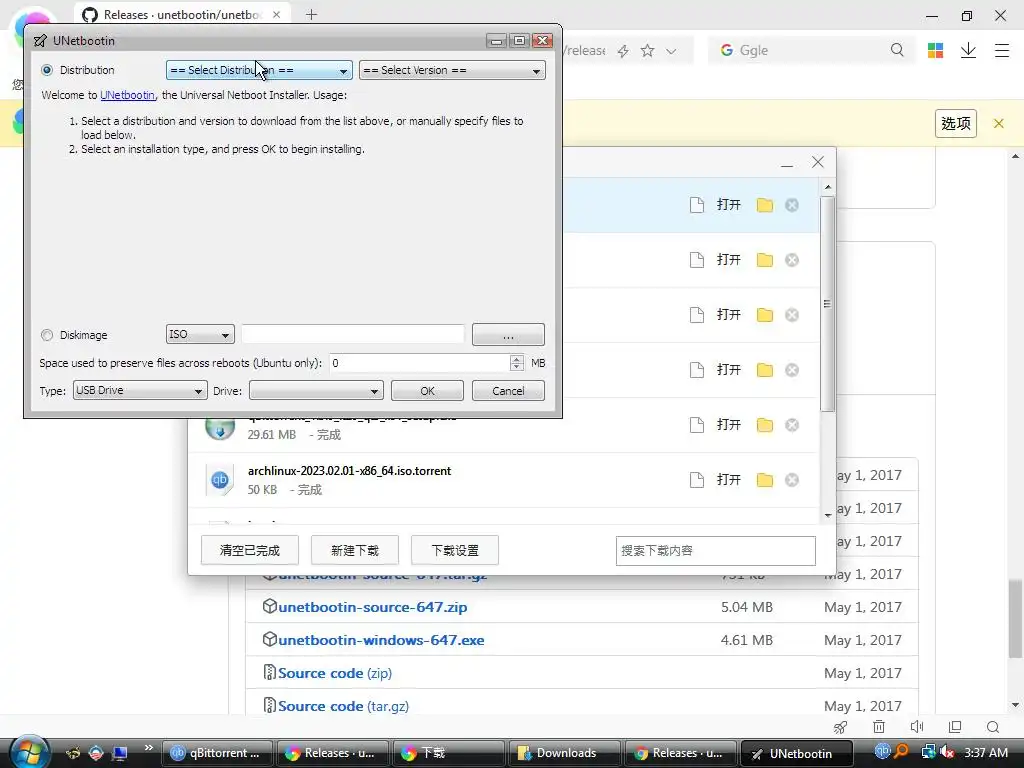Click Cancel in the UNetbootin dialog
1024x768 pixels.
point(508,391)
